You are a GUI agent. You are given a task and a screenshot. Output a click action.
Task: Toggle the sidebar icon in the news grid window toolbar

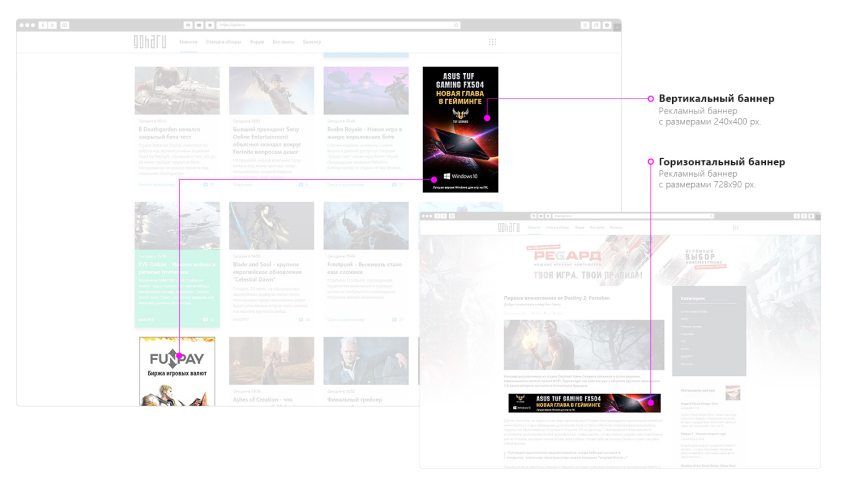coord(64,25)
